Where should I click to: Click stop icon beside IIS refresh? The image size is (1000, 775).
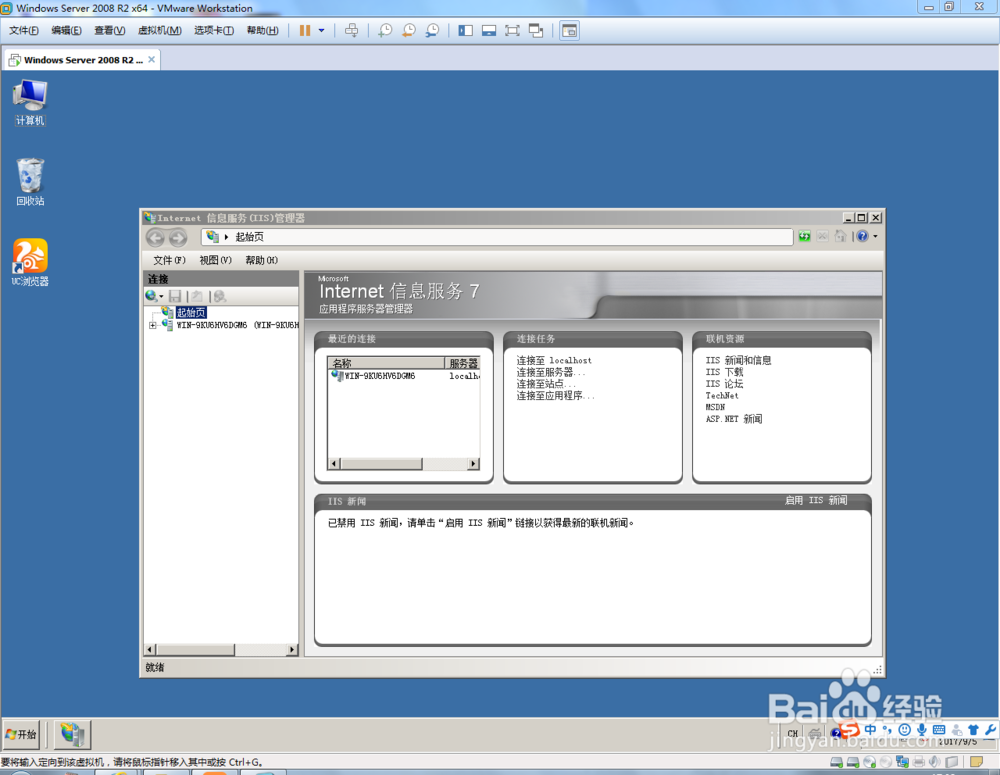(823, 237)
